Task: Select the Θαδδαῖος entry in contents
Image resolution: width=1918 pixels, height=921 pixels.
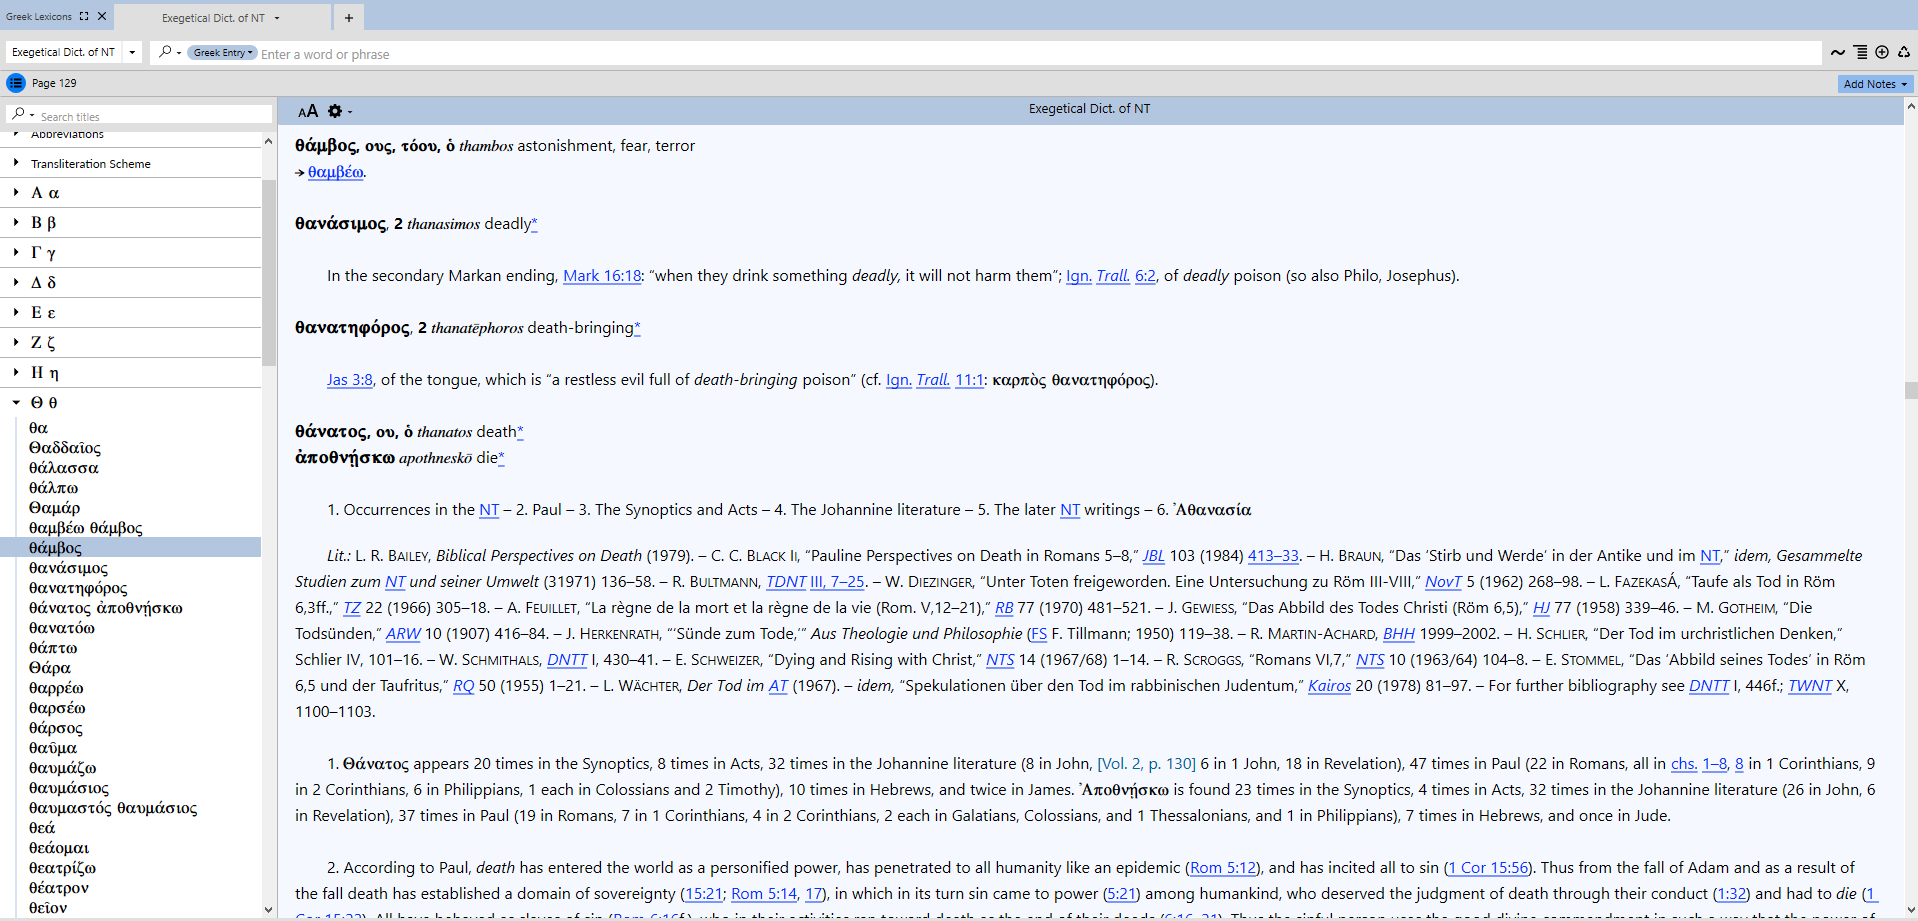Action: point(65,448)
